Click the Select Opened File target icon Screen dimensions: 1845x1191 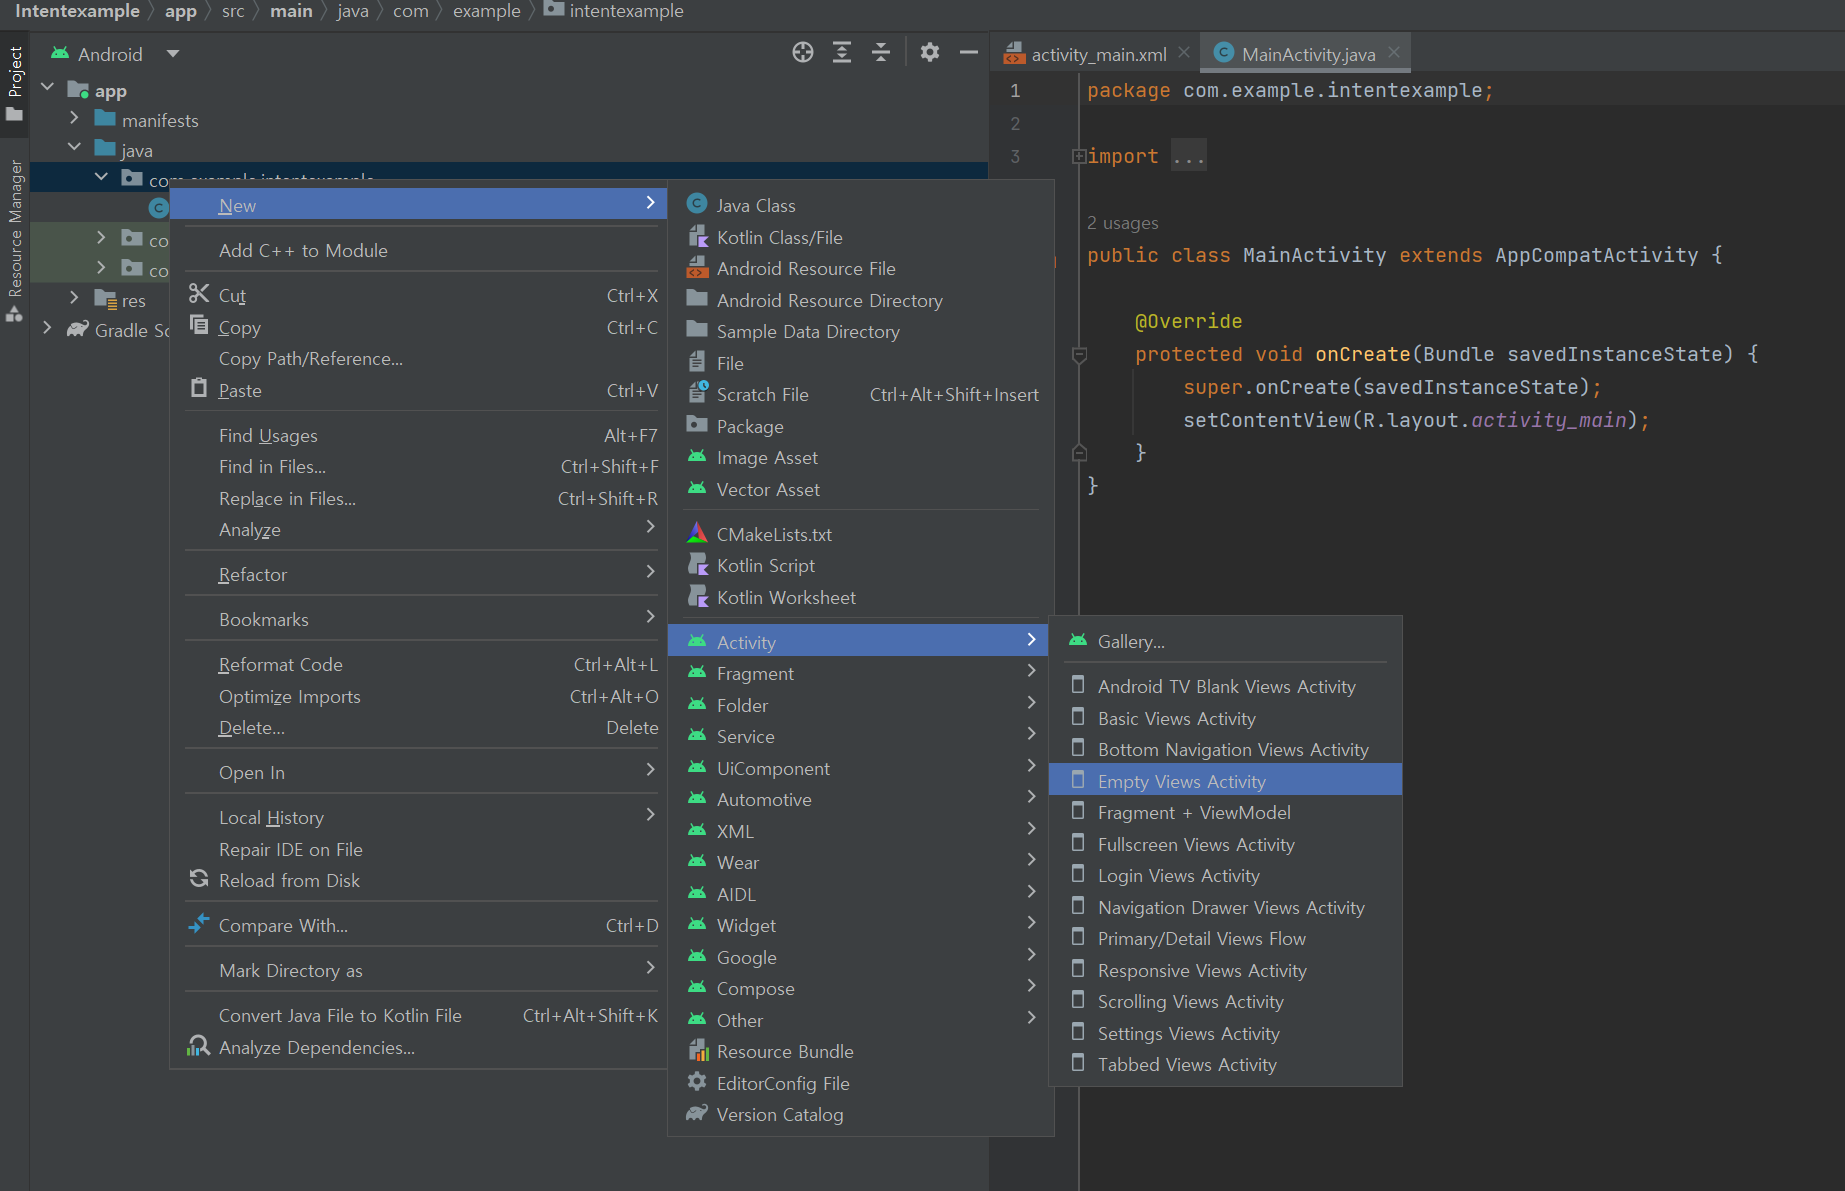coord(803,53)
